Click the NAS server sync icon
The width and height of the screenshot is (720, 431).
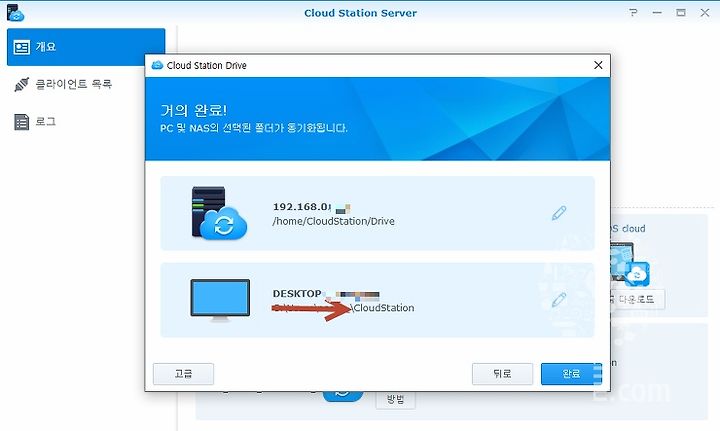point(219,213)
